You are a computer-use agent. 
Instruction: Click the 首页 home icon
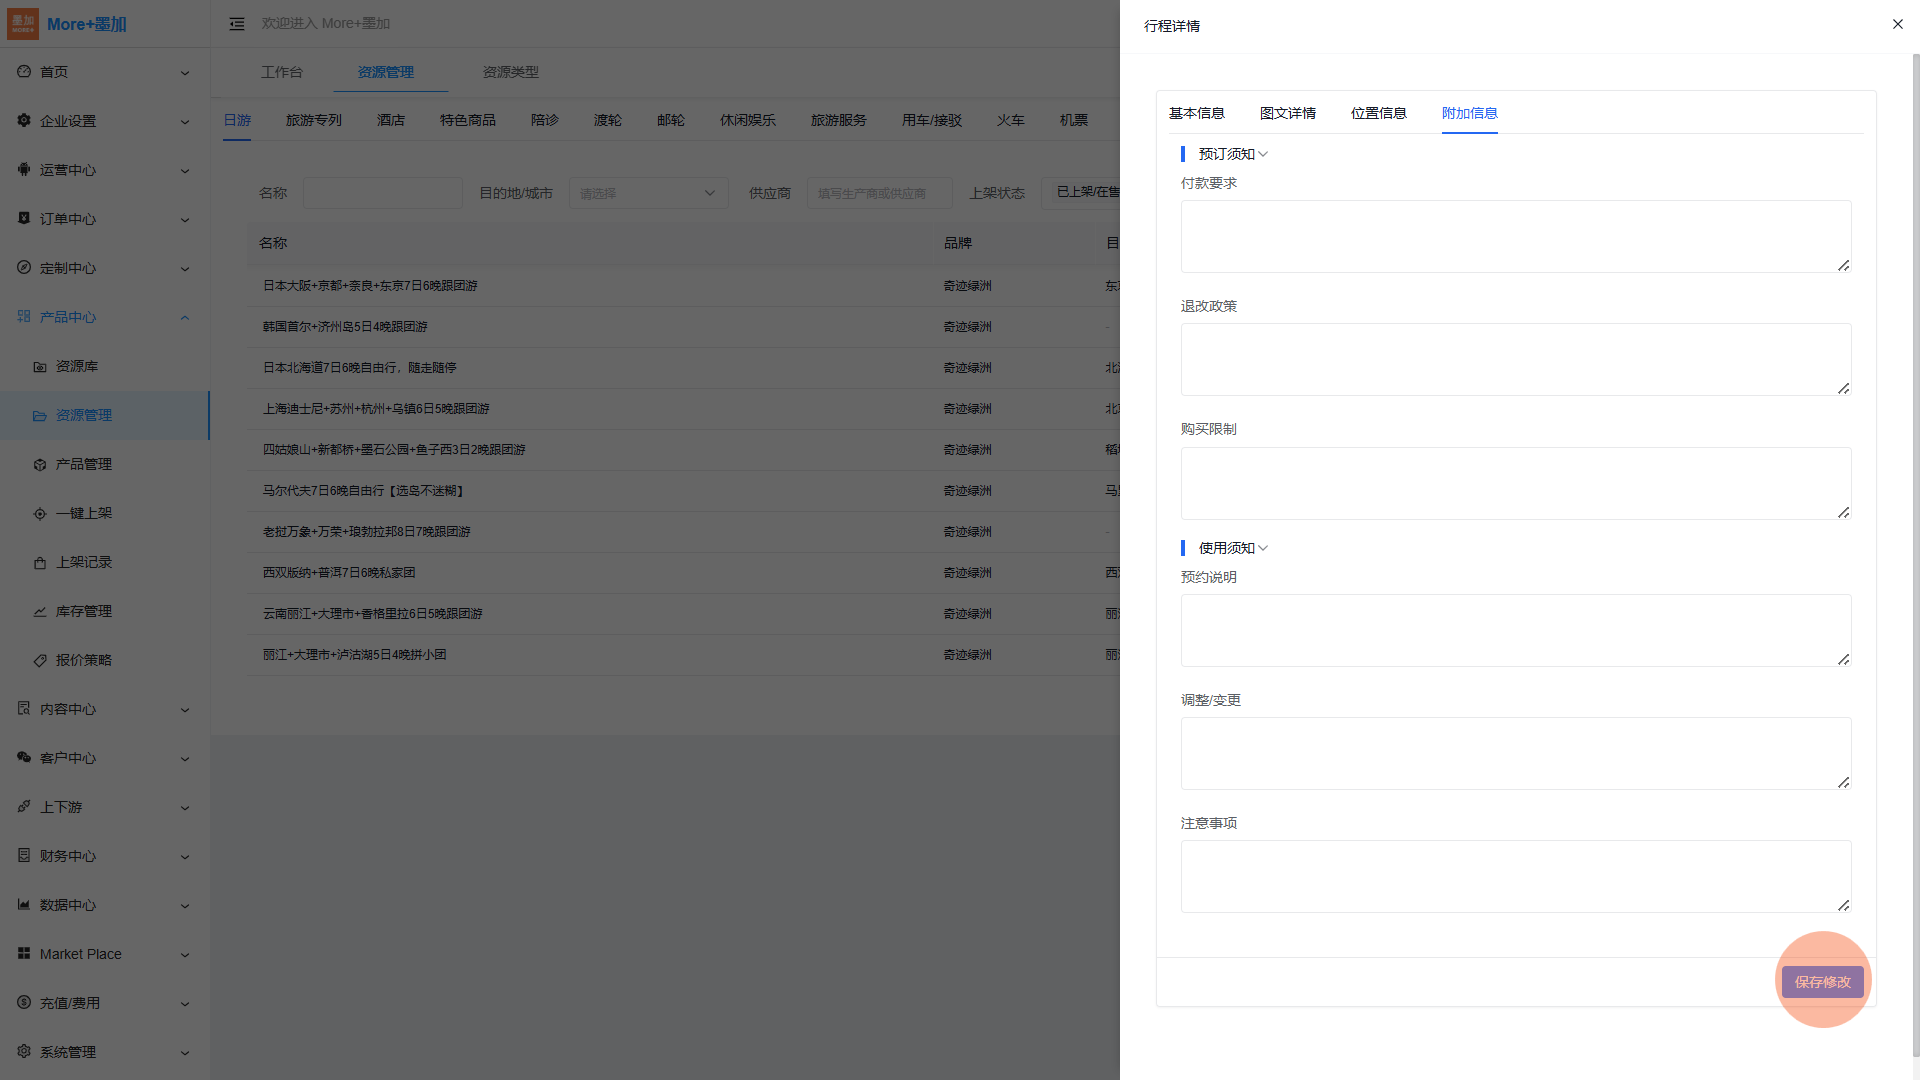[x=24, y=72]
